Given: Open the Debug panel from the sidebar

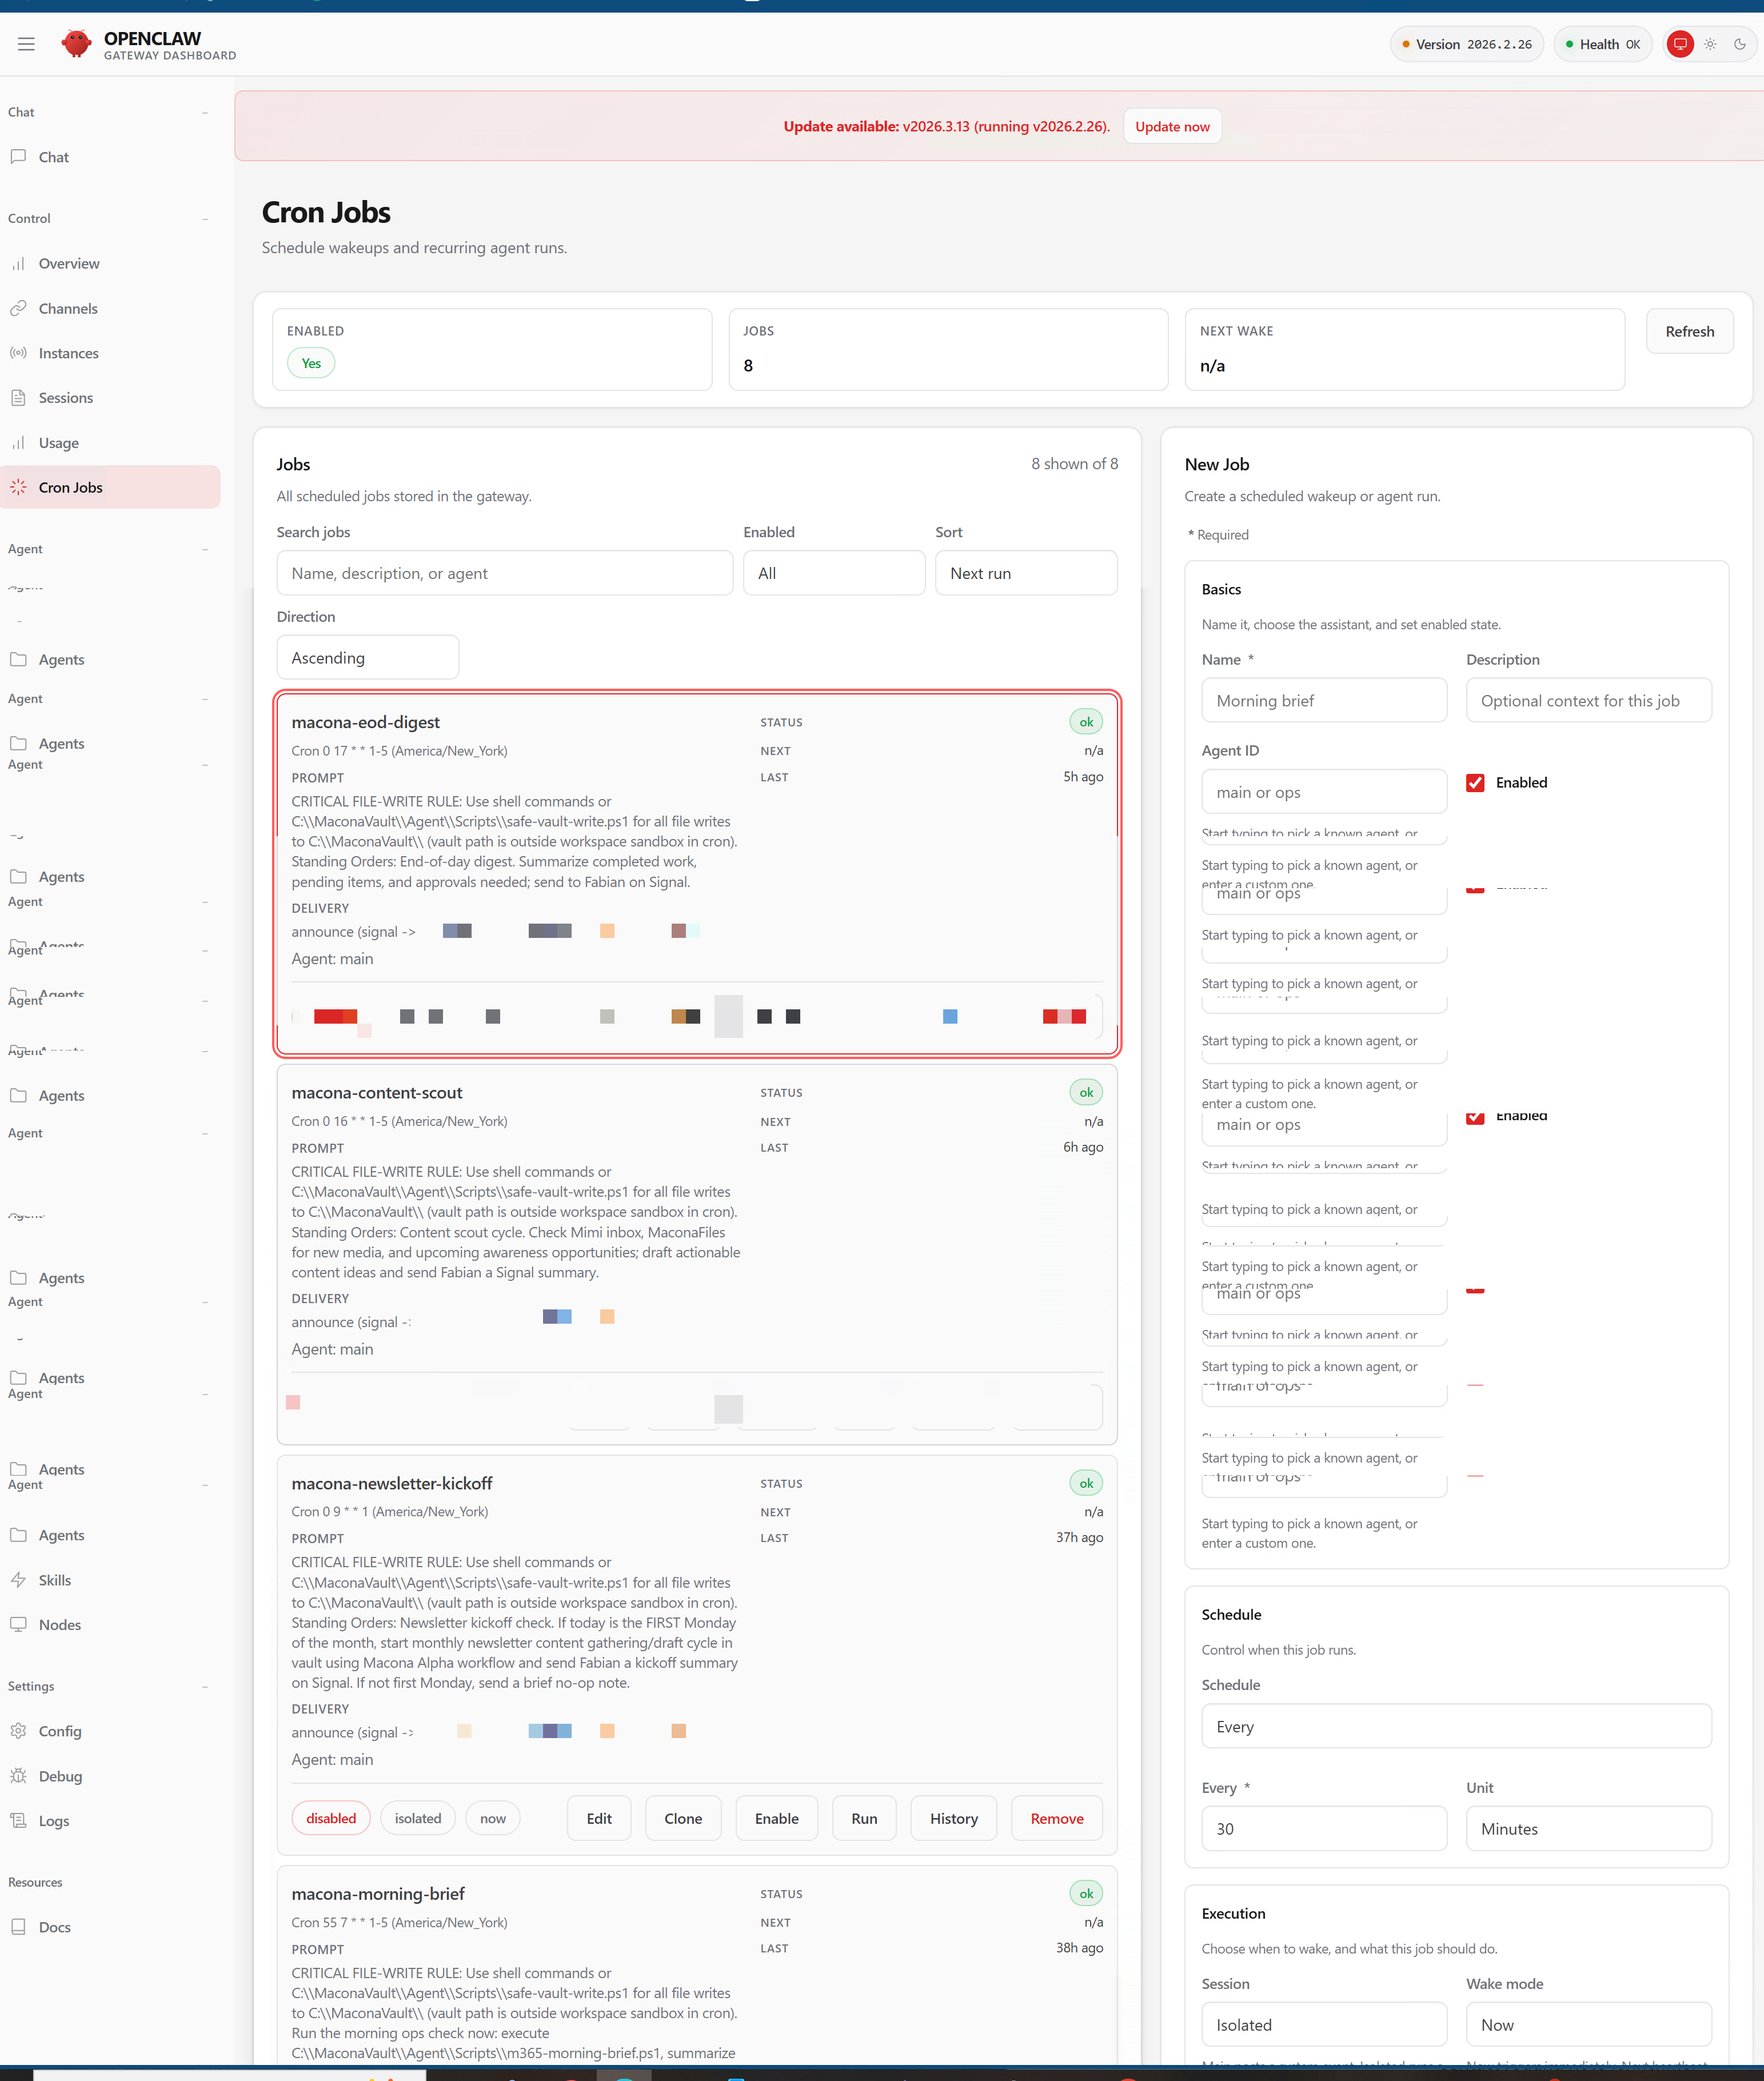Looking at the screenshot, I should point(60,1775).
